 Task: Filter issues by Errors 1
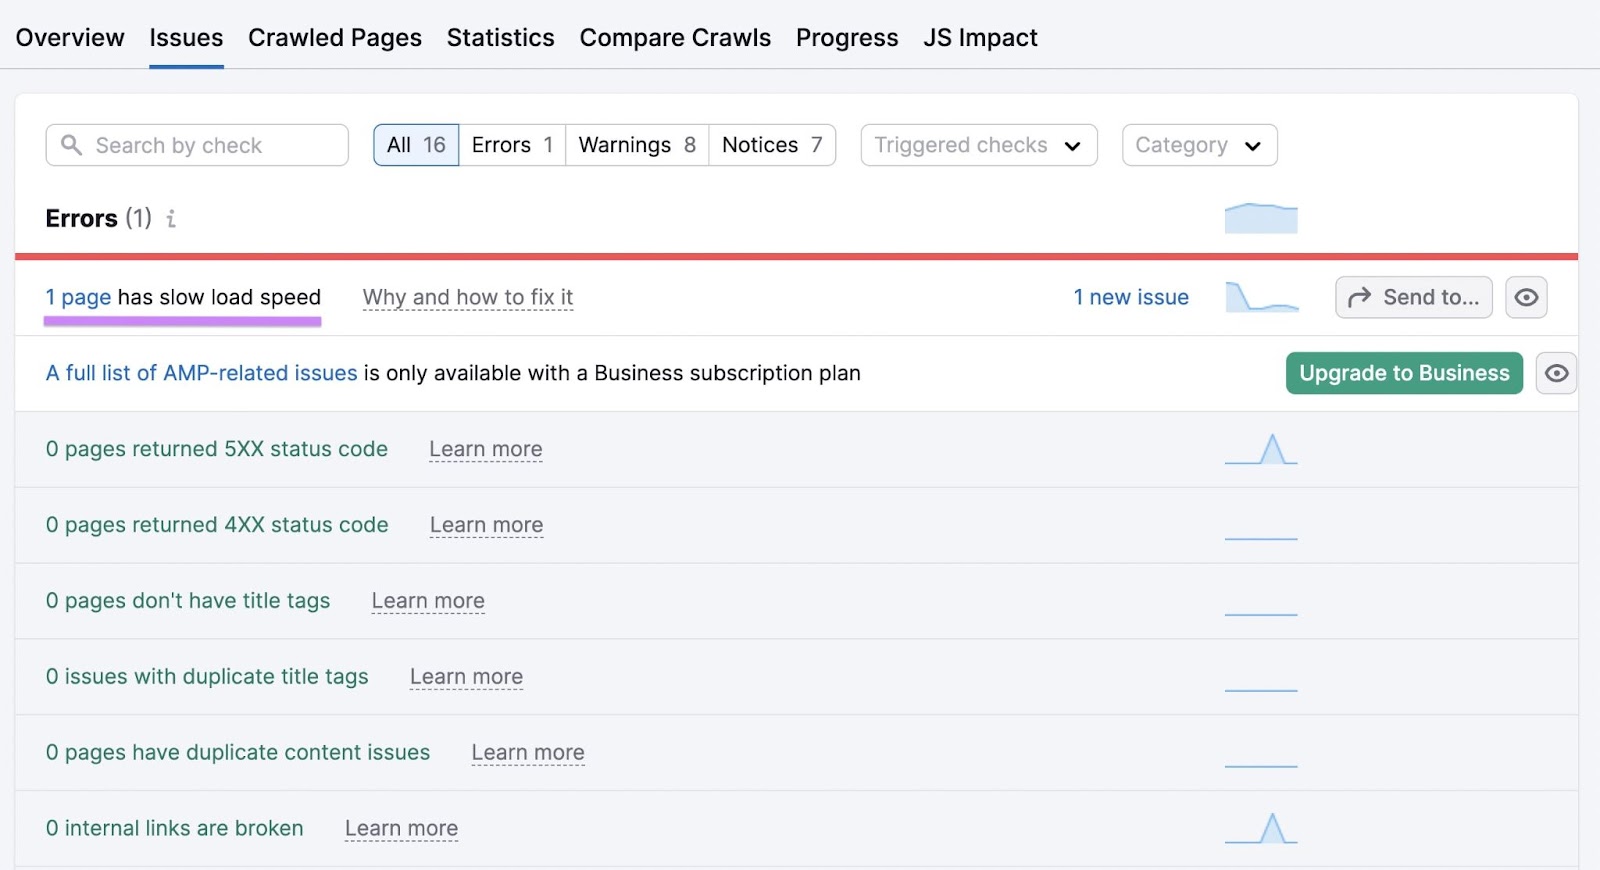click(x=512, y=145)
